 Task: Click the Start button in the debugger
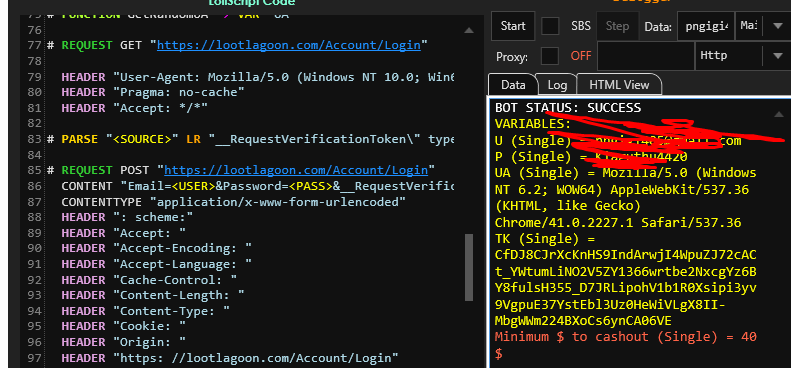(513, 26)
